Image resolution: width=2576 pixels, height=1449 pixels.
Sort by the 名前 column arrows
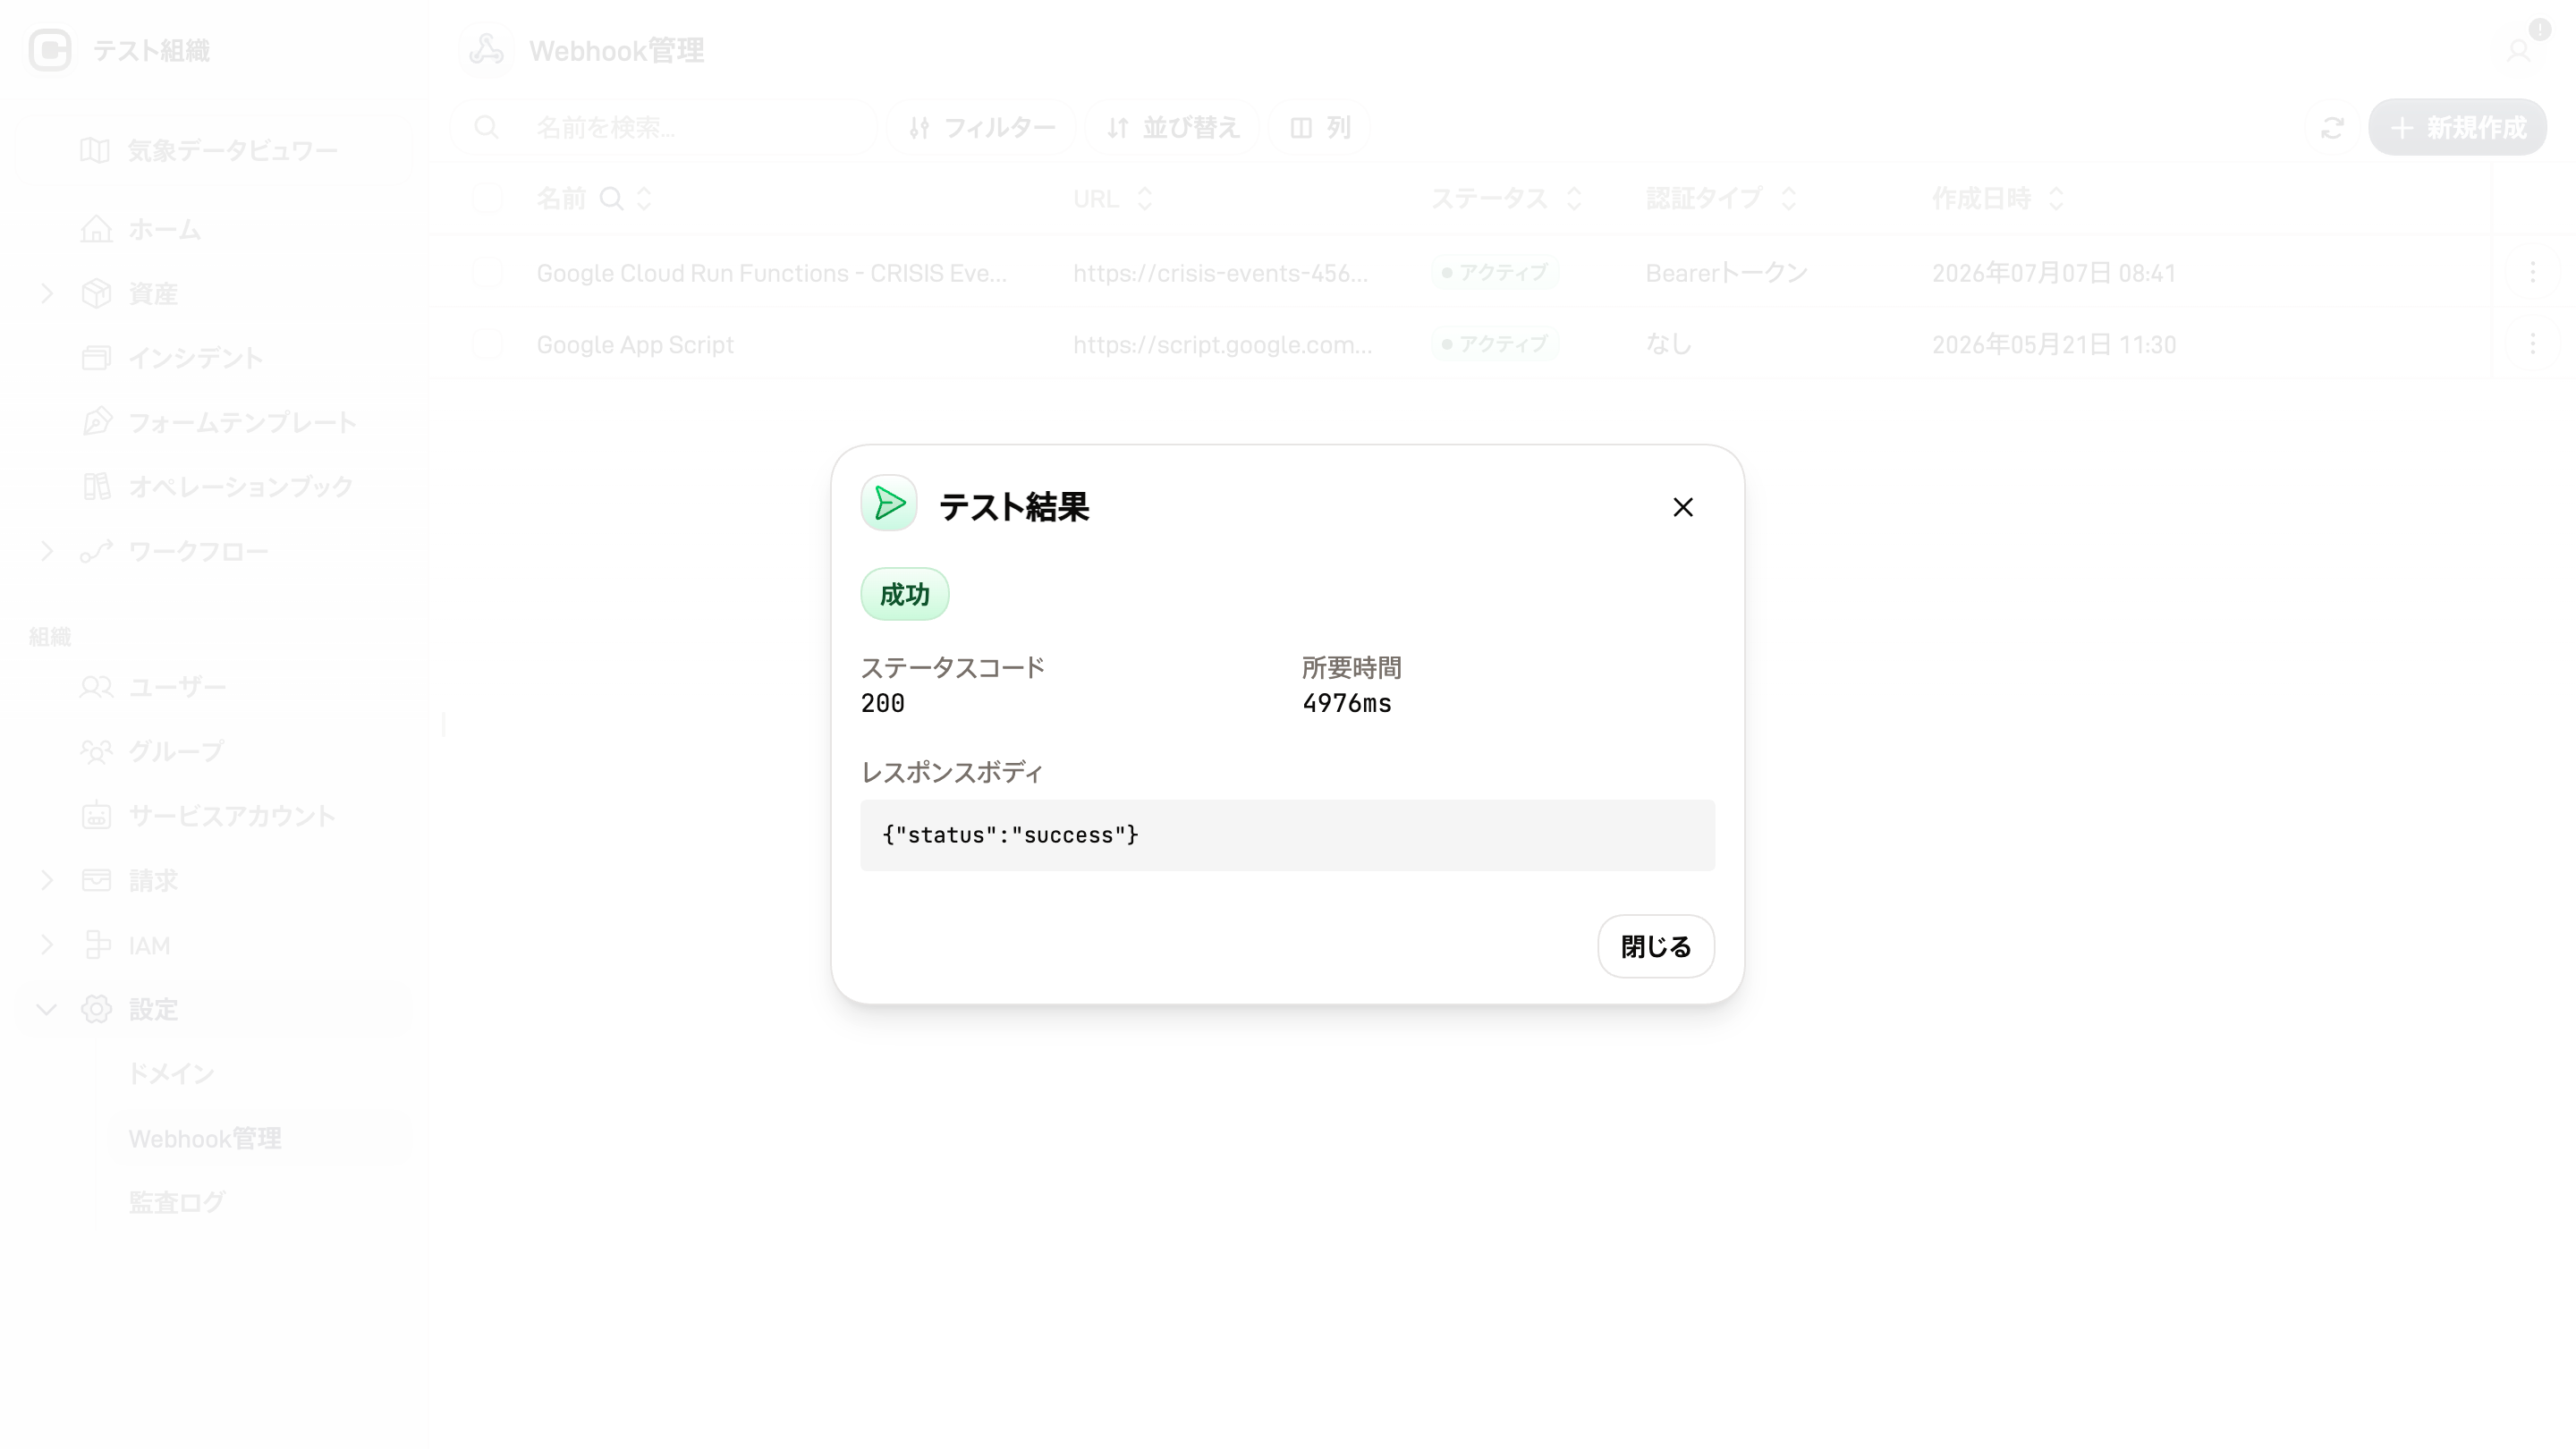click(x=644, y=199)
